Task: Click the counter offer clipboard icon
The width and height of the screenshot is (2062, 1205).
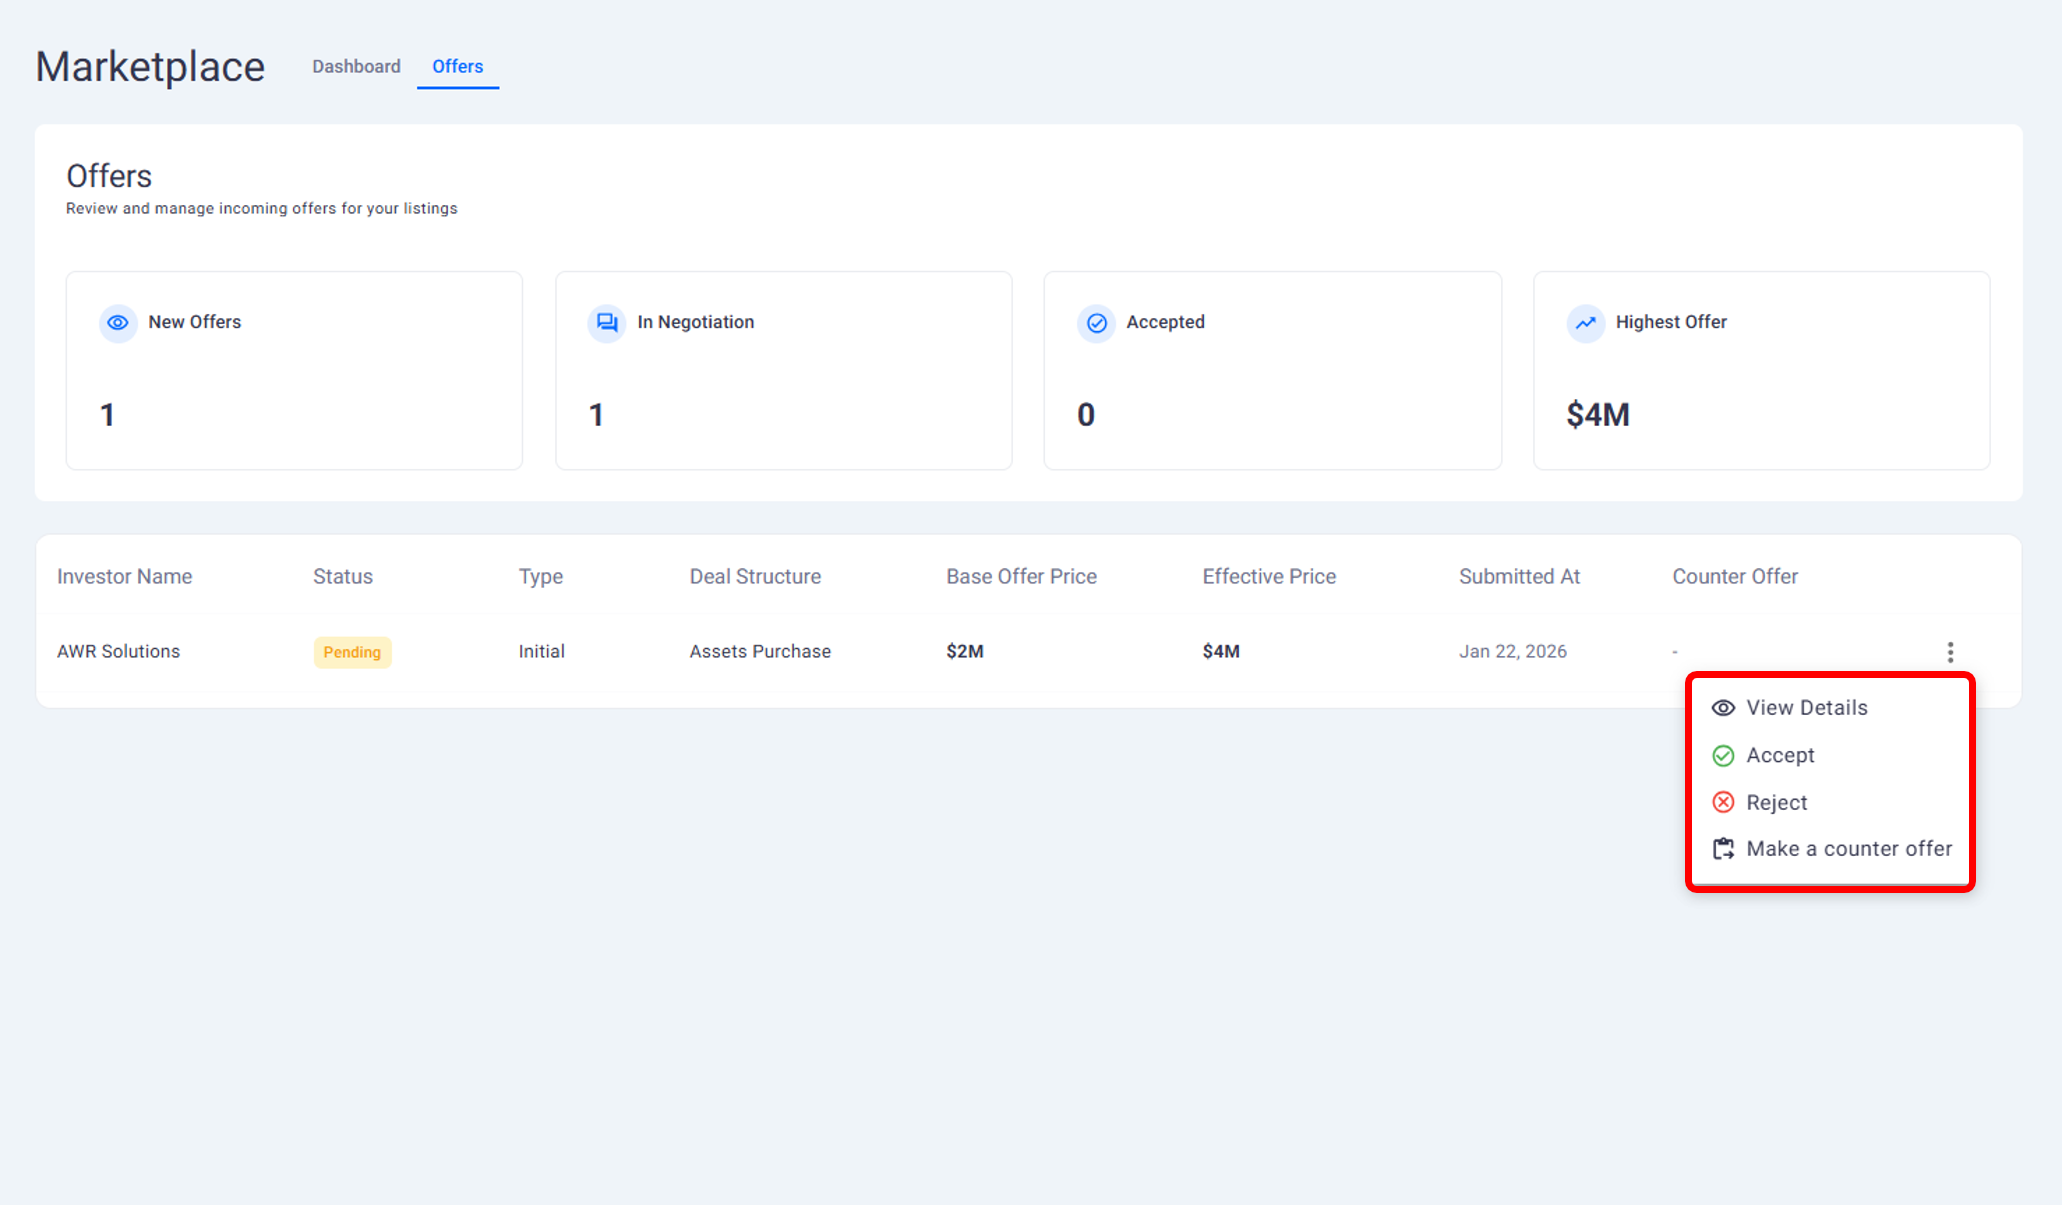Action: coord(1723,849)
